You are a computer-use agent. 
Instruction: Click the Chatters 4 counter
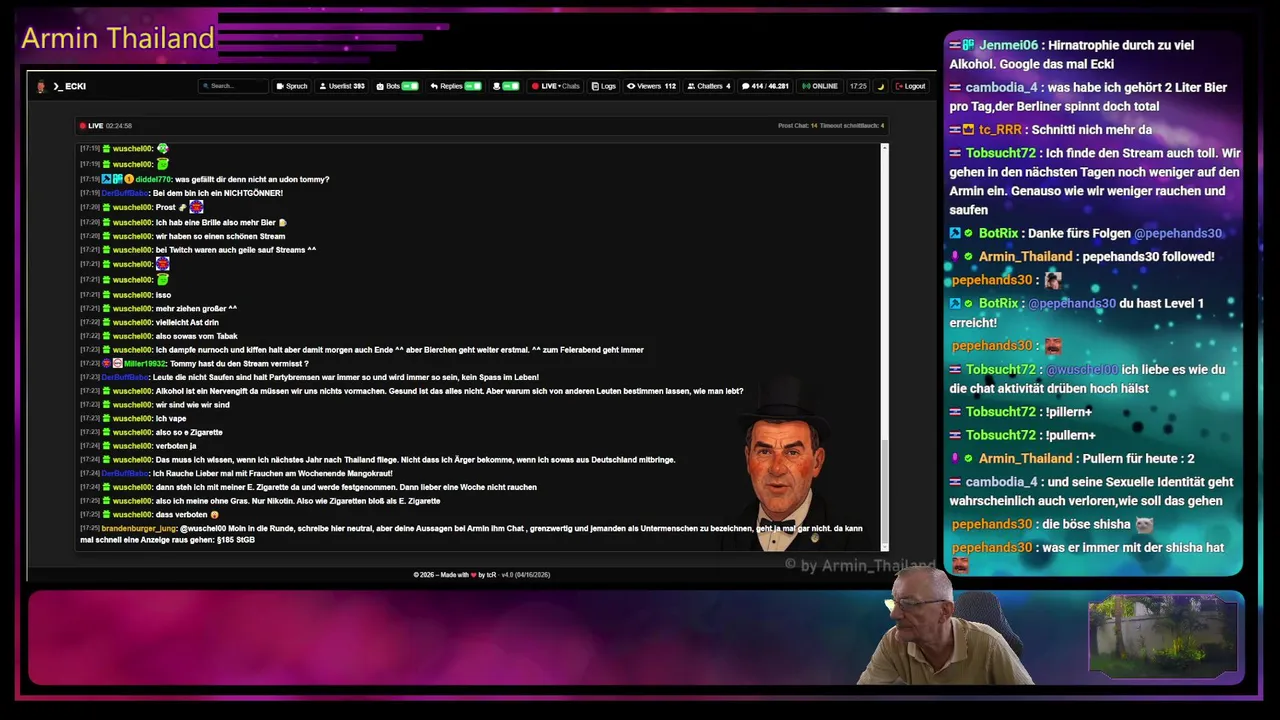[709, 86]
